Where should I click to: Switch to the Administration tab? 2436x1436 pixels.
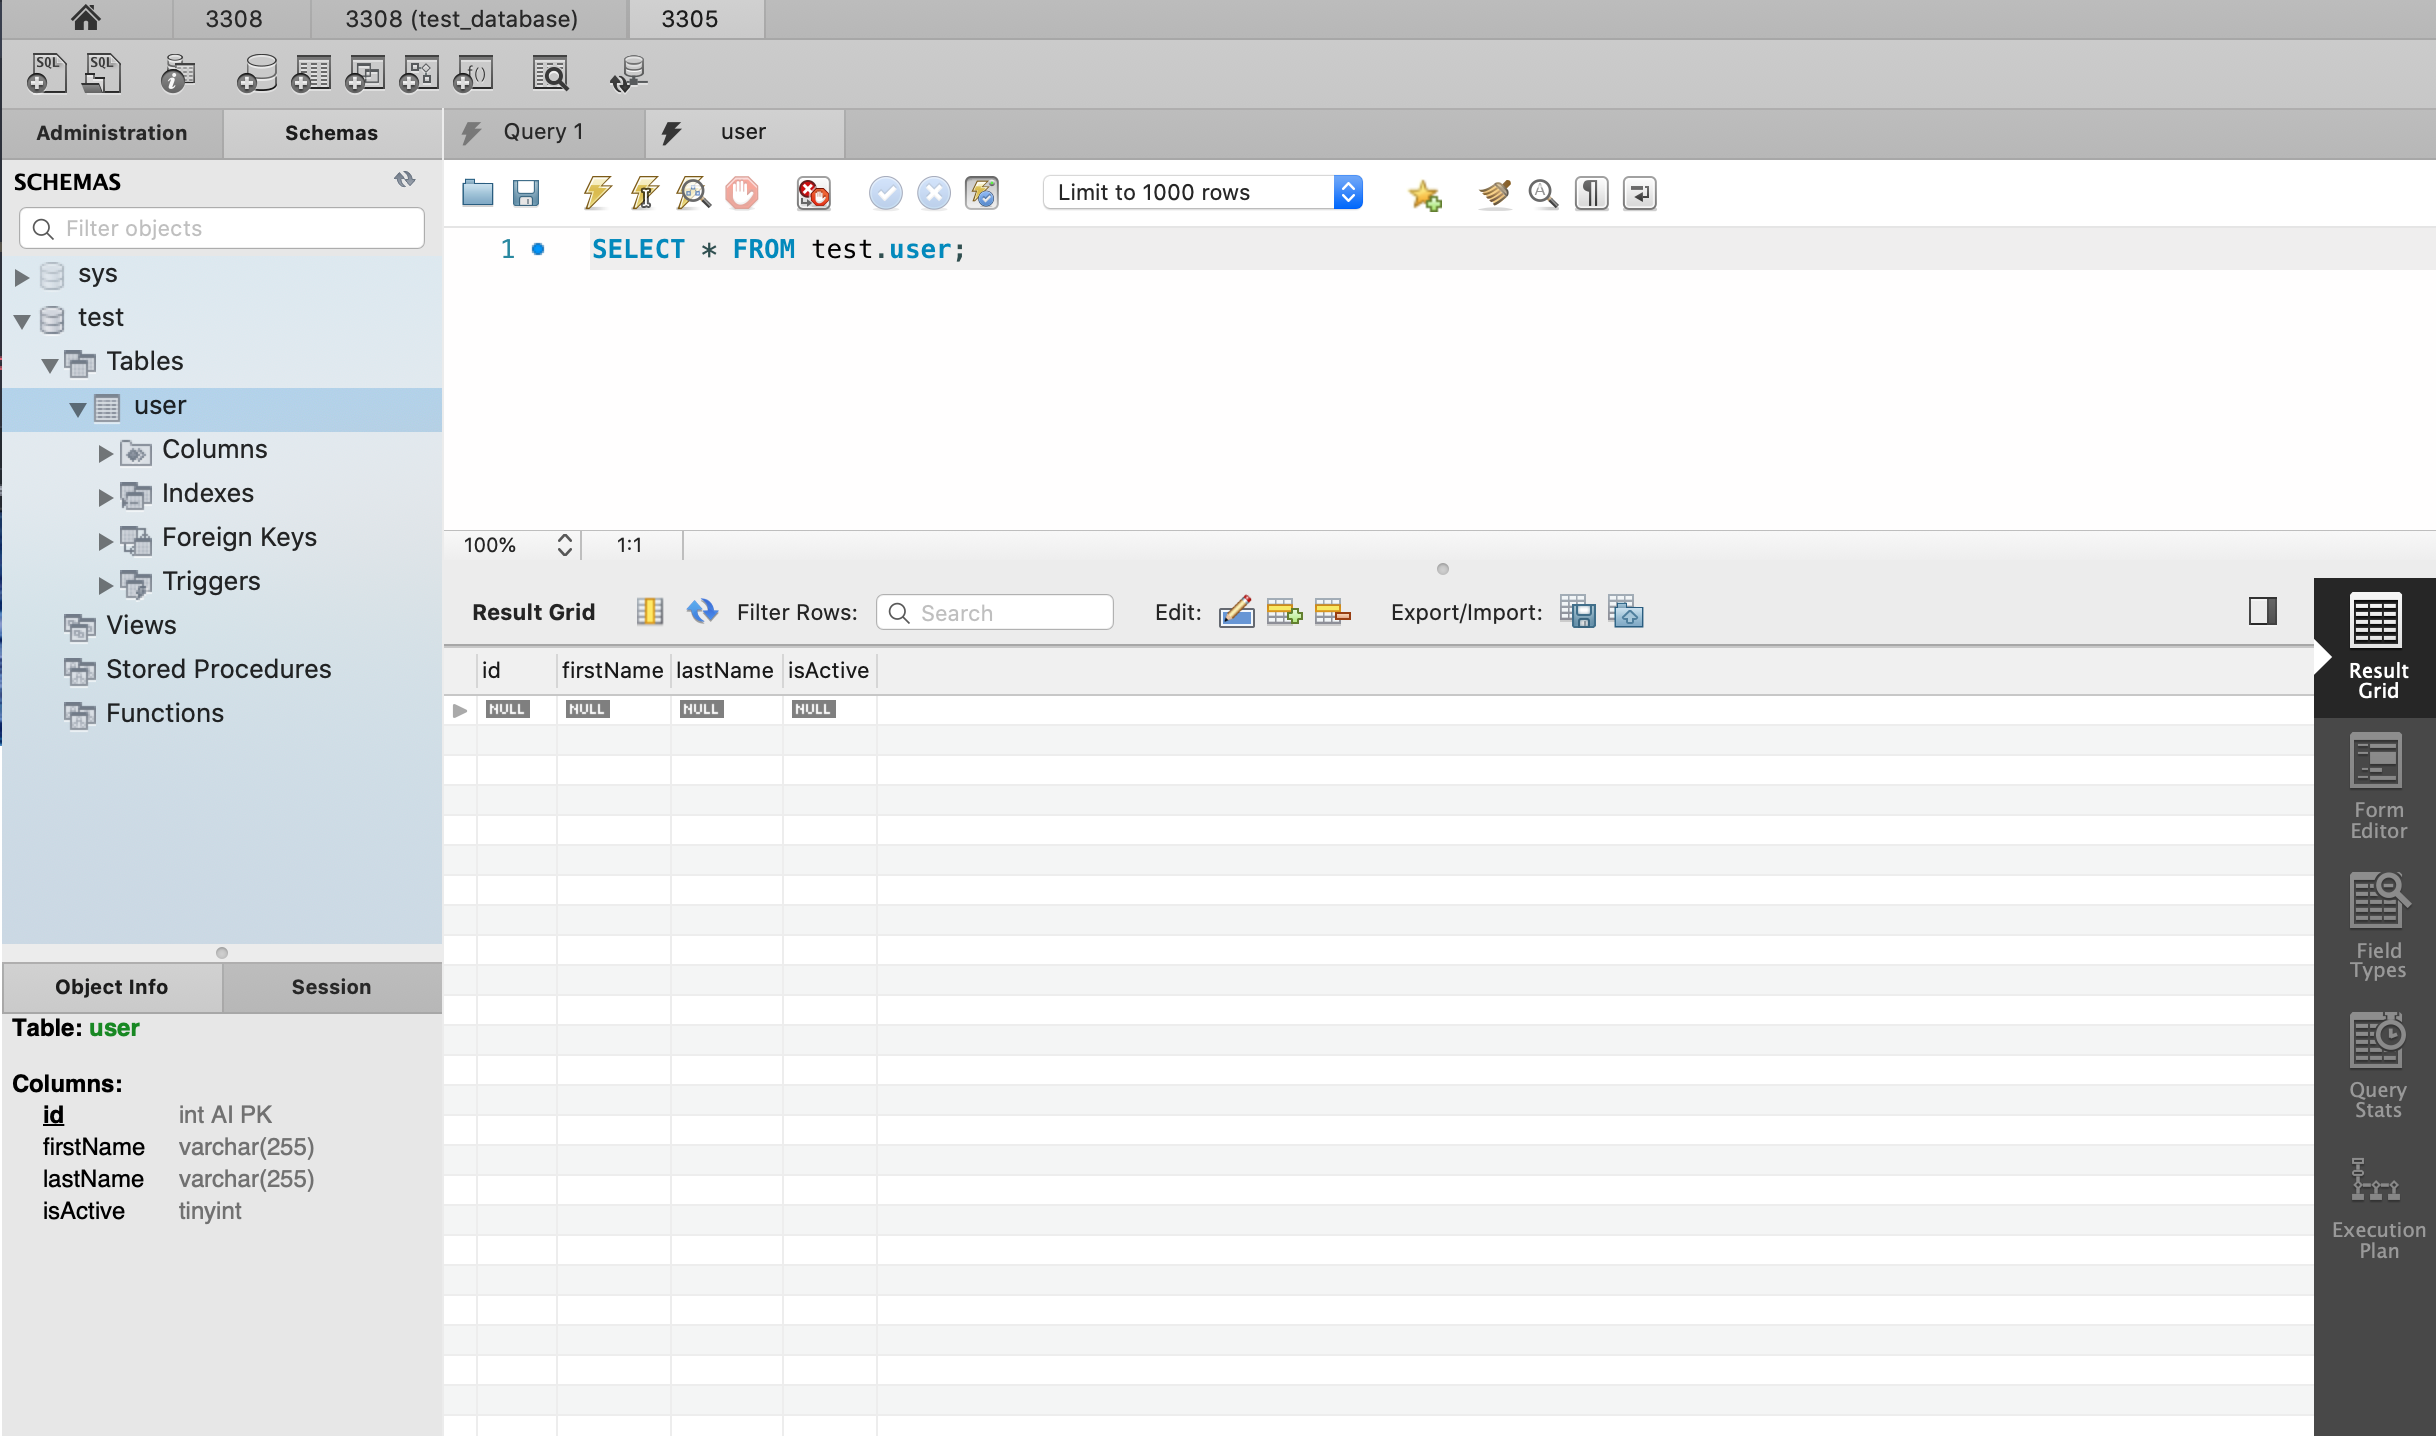point(112,133)
